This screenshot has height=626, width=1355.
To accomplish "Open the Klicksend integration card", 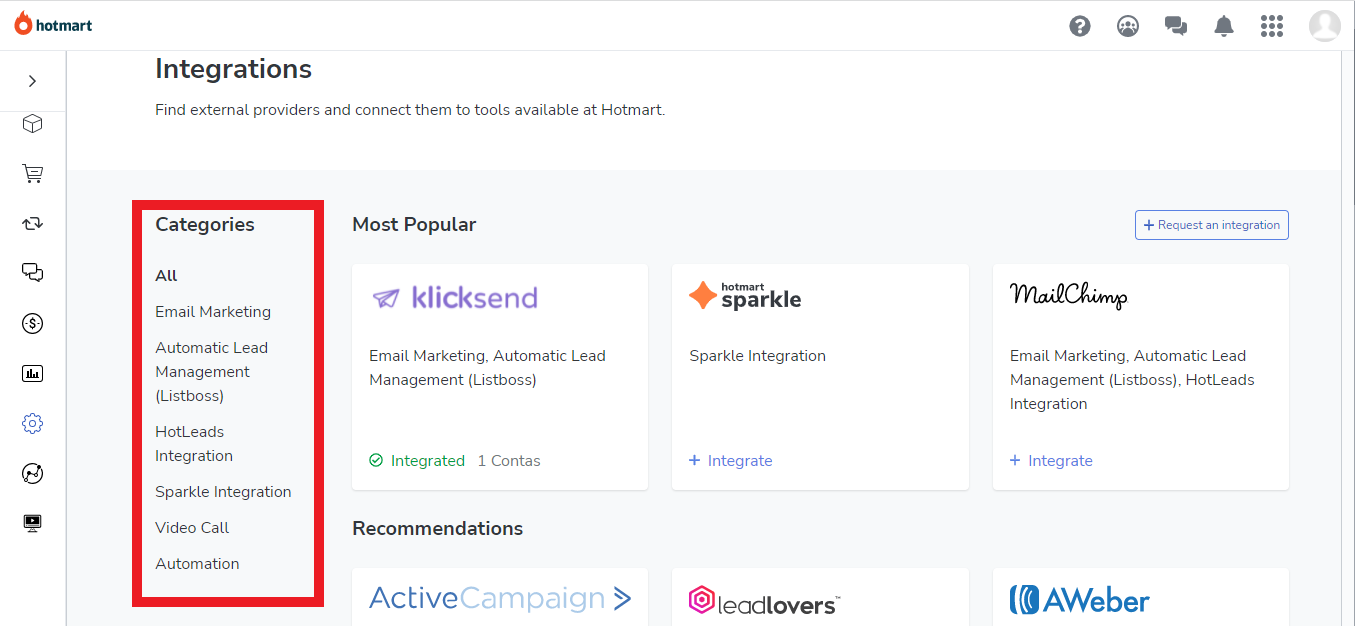I will tap(500, 377).
